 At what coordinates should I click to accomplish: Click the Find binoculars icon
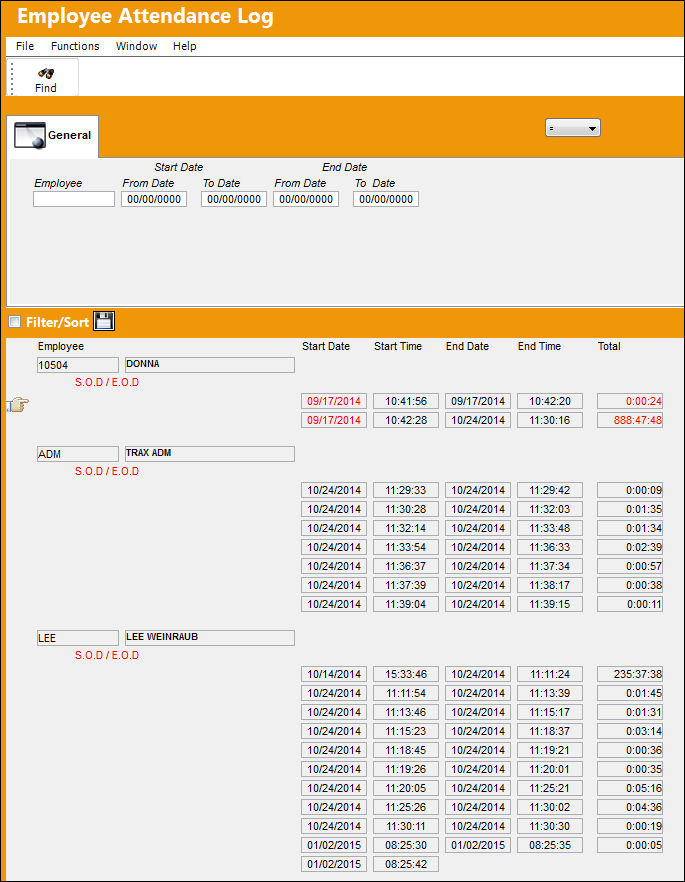[x=46, y=73]
